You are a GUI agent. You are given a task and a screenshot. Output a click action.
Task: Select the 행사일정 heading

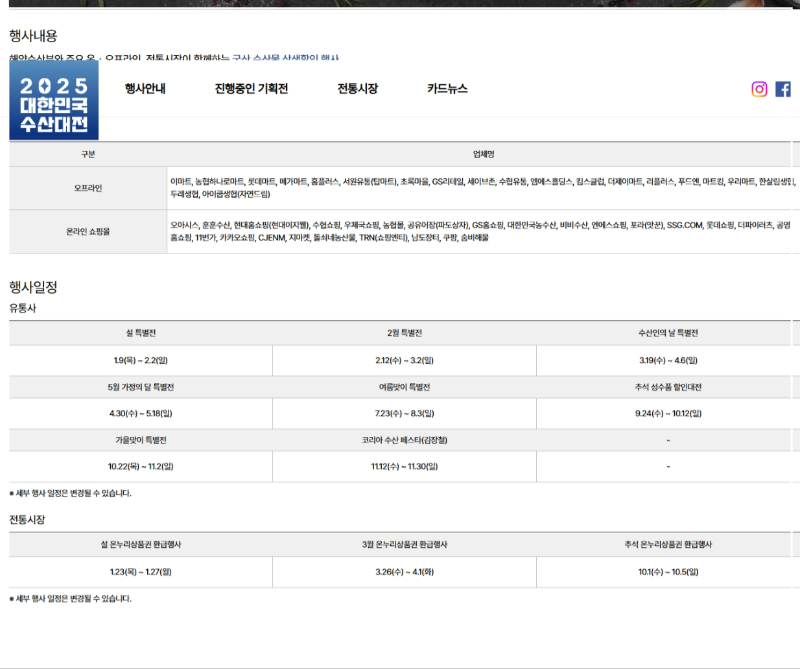pyautogui.click(x=33, y=287)
